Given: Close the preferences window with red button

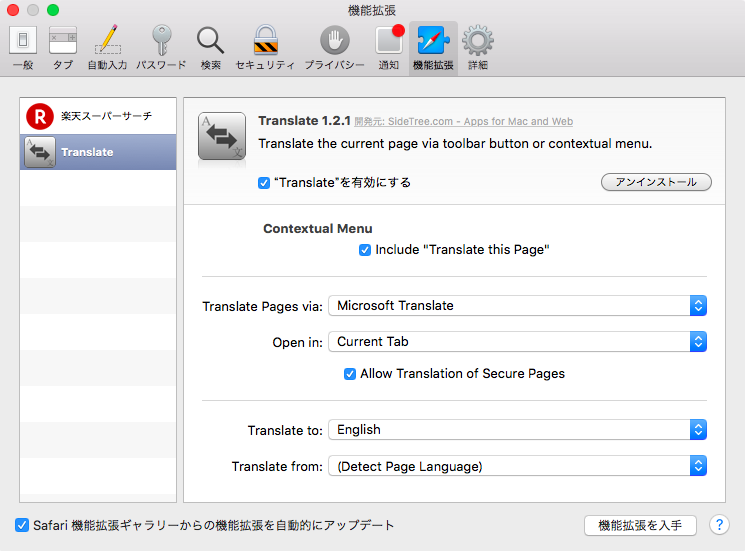Looking at the screenshot, I should (13, 10).
